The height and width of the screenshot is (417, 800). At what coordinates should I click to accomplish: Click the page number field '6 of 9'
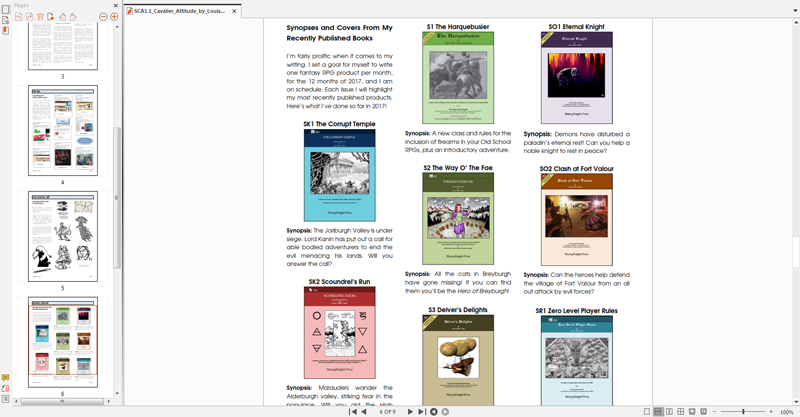(387, 411)
